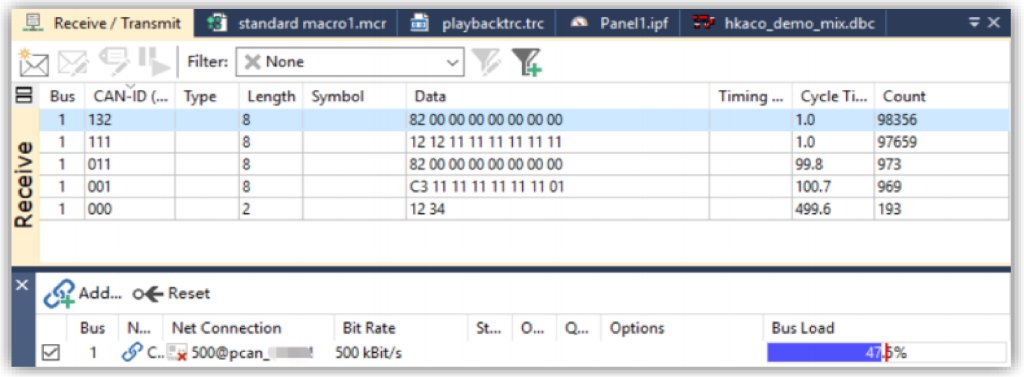This screenshot has width=1024, height=377.
Task: Open the tab list overflow arrow
Action: click(974, 23)
